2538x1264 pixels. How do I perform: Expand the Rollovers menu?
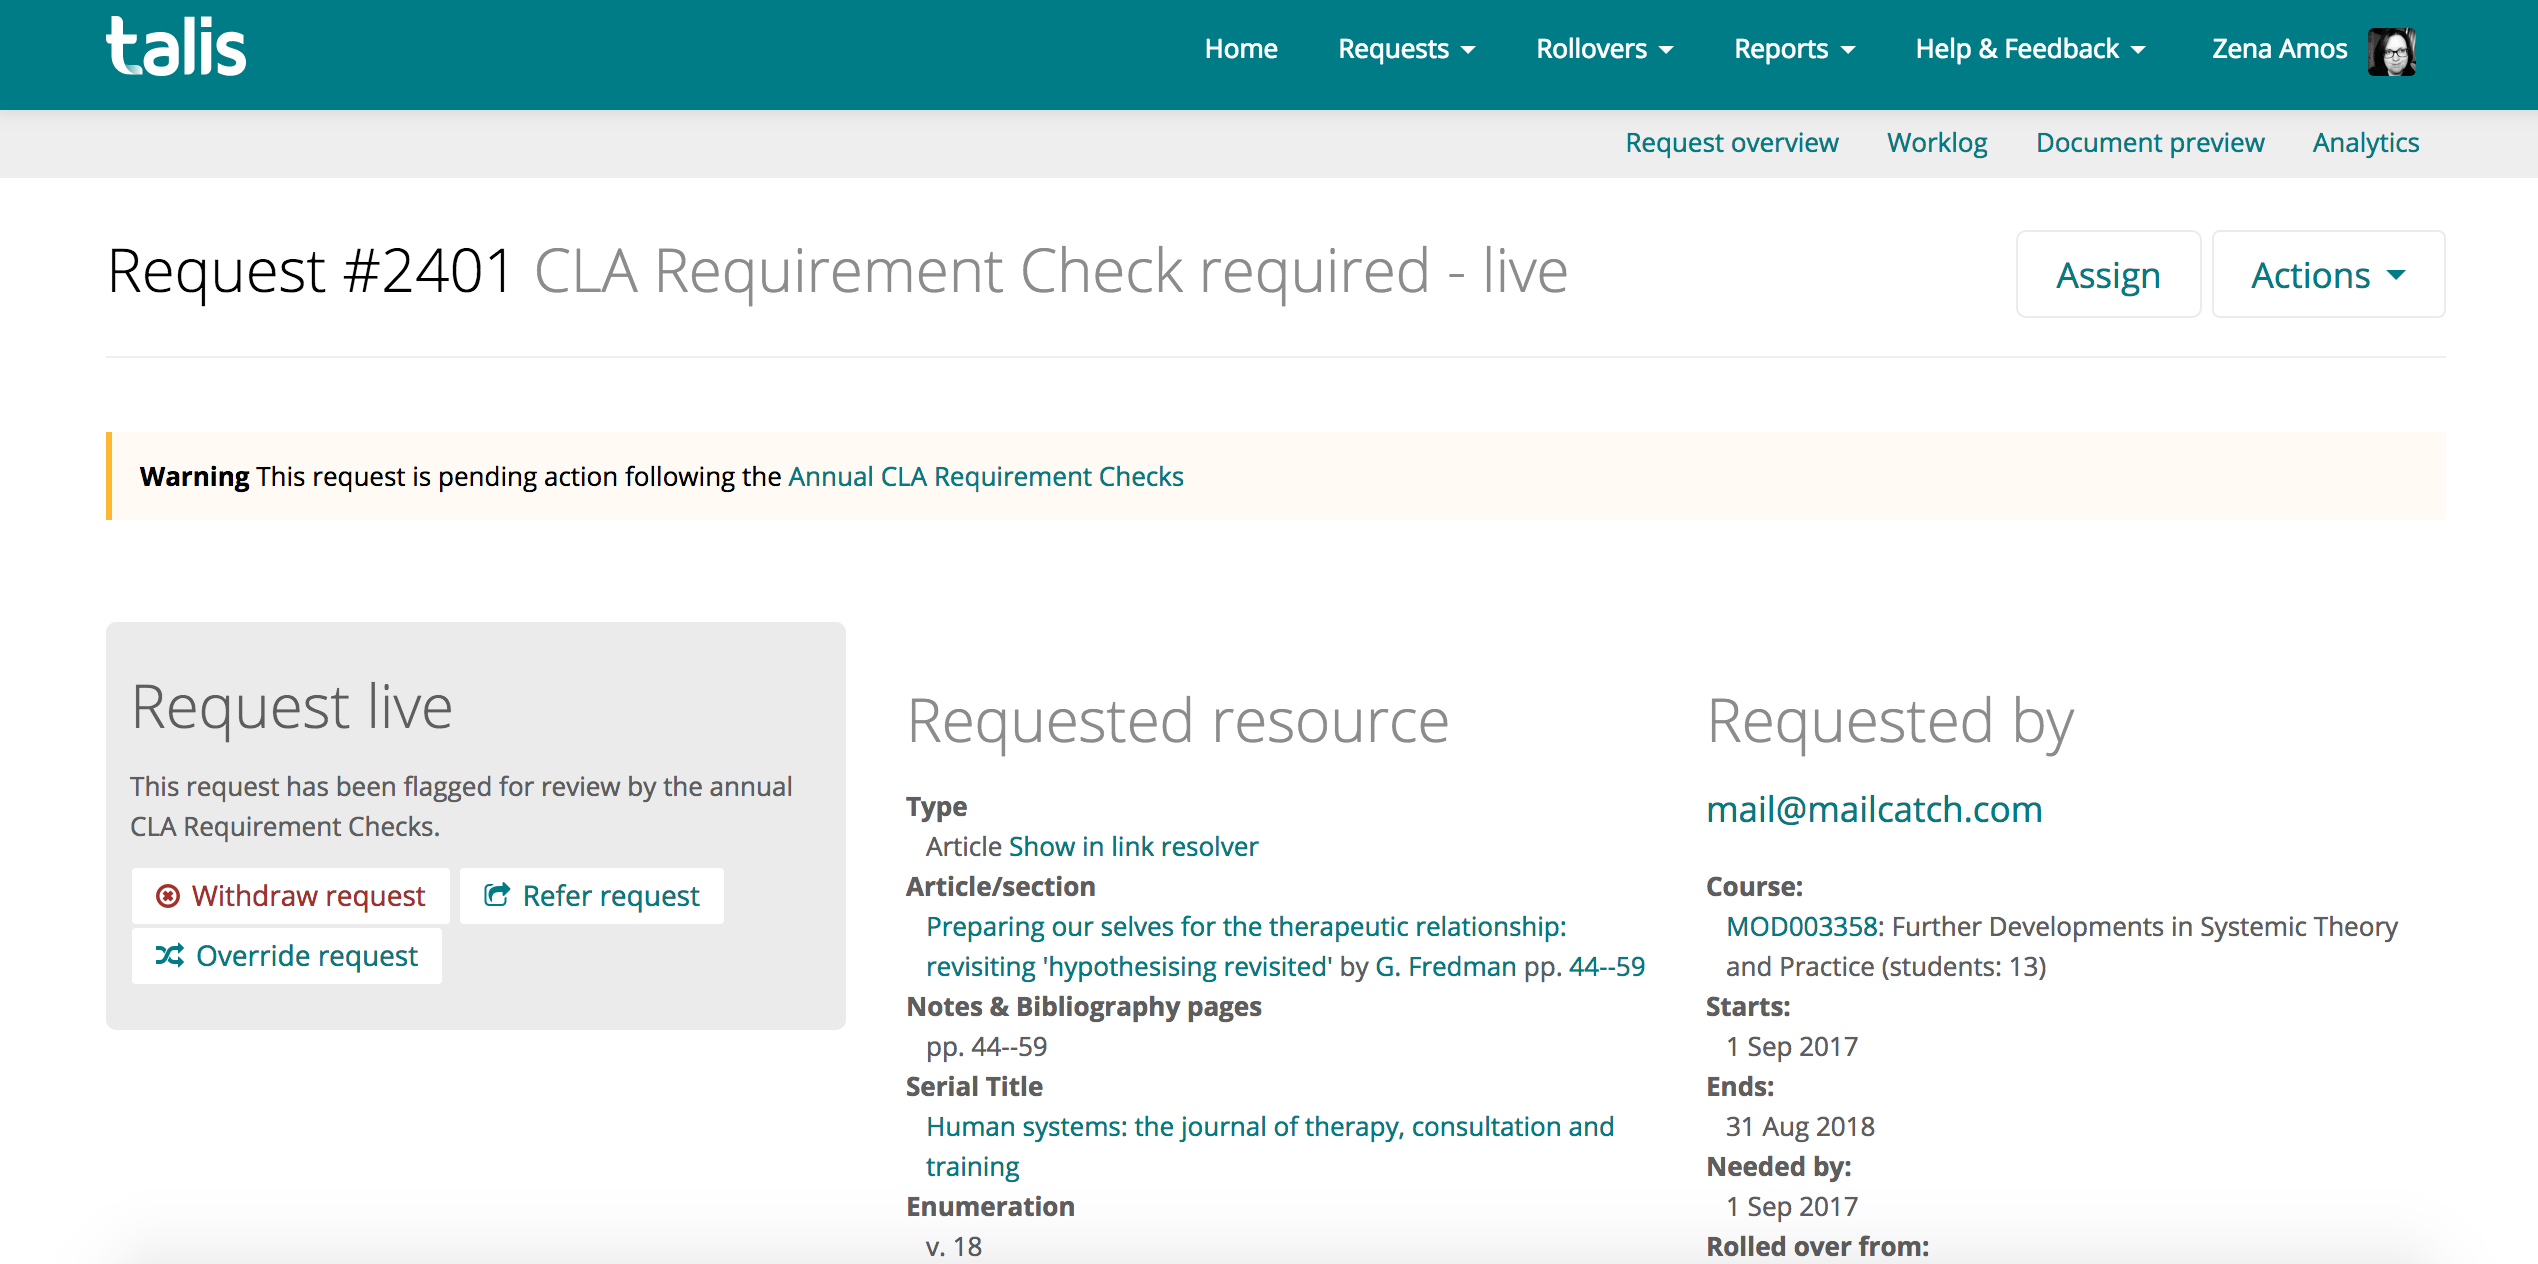1605,49
